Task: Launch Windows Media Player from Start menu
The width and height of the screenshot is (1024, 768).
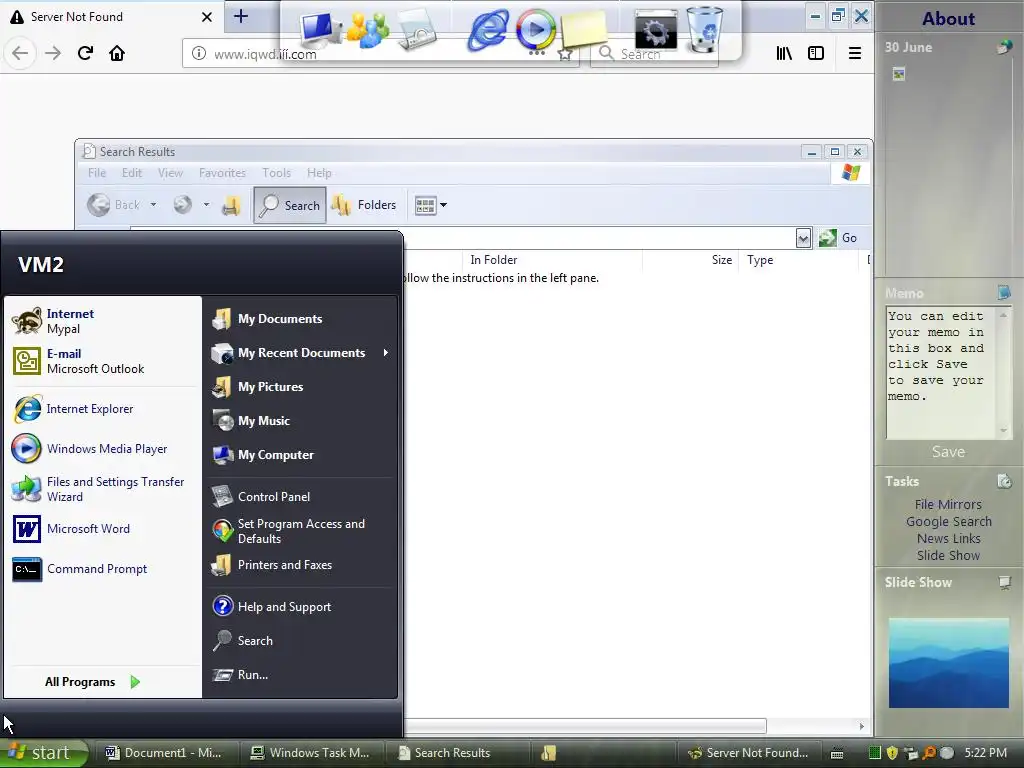Action: click(103, 449)
